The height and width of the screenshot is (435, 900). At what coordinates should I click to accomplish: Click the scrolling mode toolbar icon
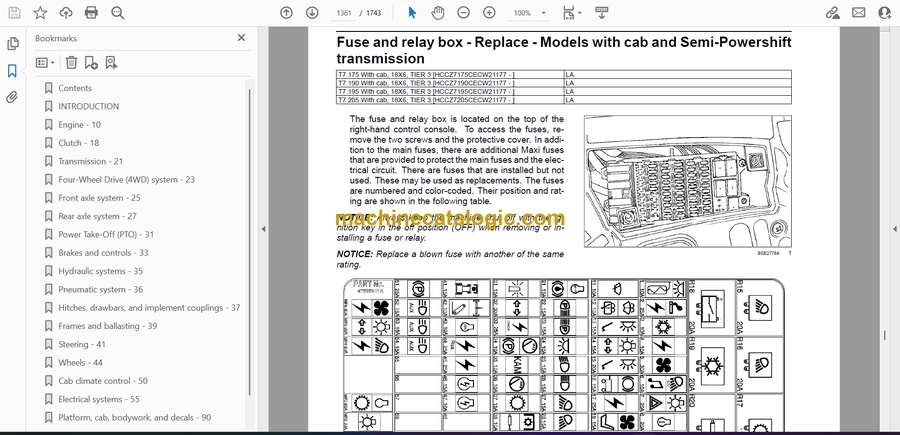coord(602,13)
